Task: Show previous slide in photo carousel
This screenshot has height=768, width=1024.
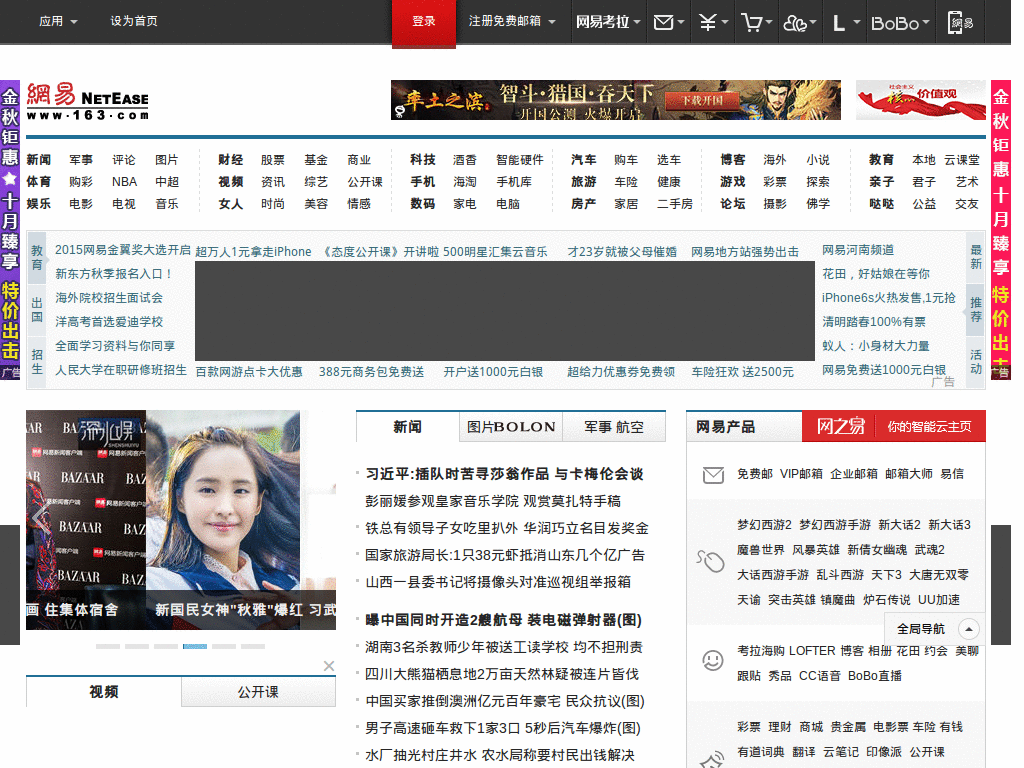Action: coord(41,519)
